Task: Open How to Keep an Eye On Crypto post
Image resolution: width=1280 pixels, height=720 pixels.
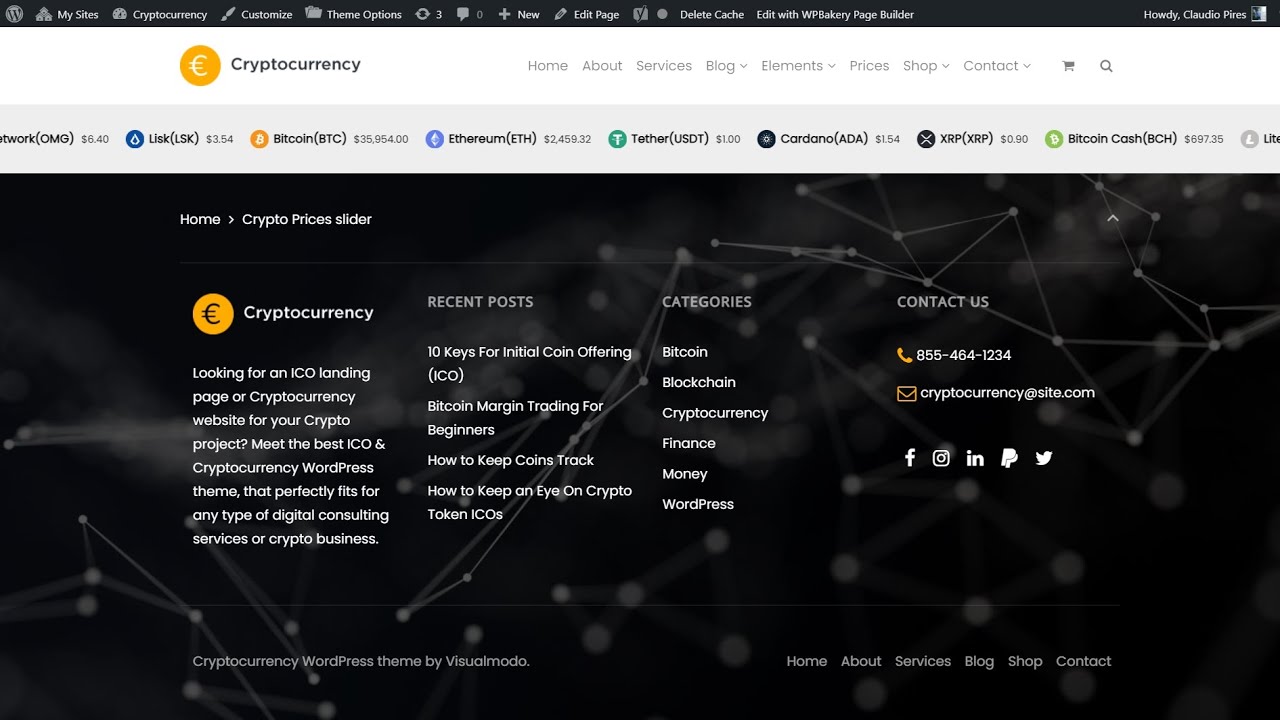Action: point(529,502)
